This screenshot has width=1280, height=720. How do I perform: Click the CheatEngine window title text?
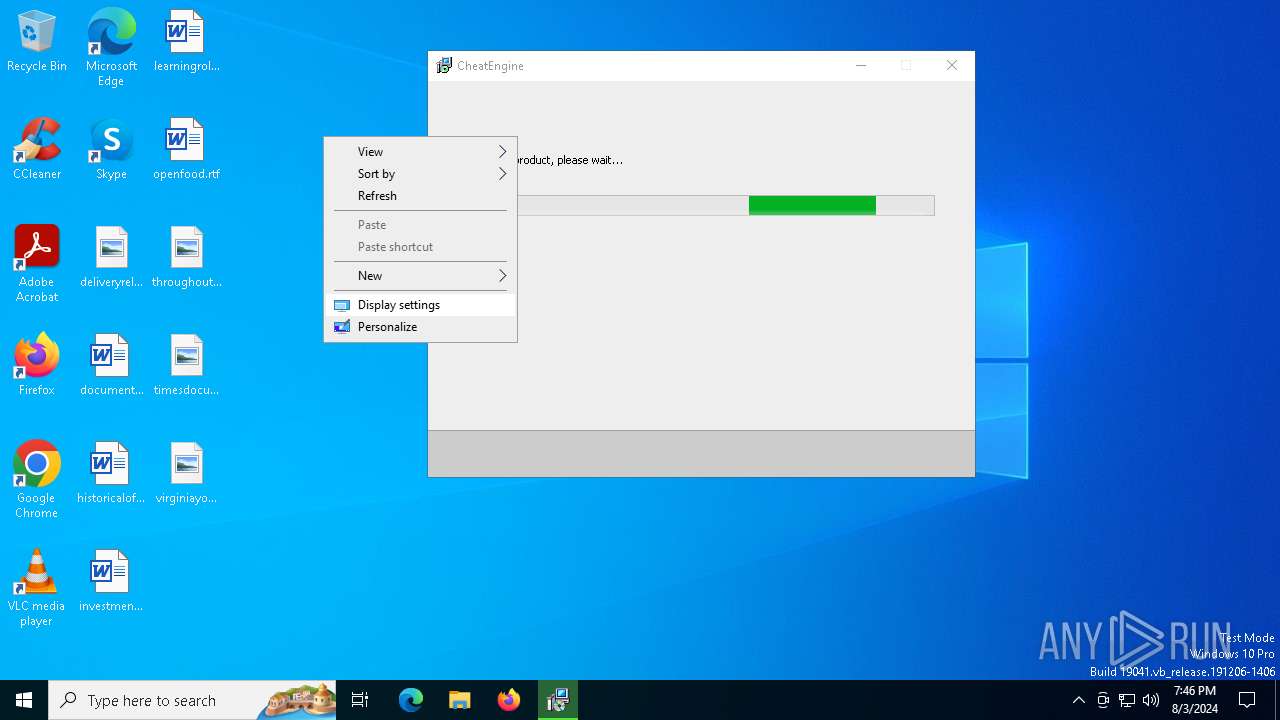click(x=490, y=66)
